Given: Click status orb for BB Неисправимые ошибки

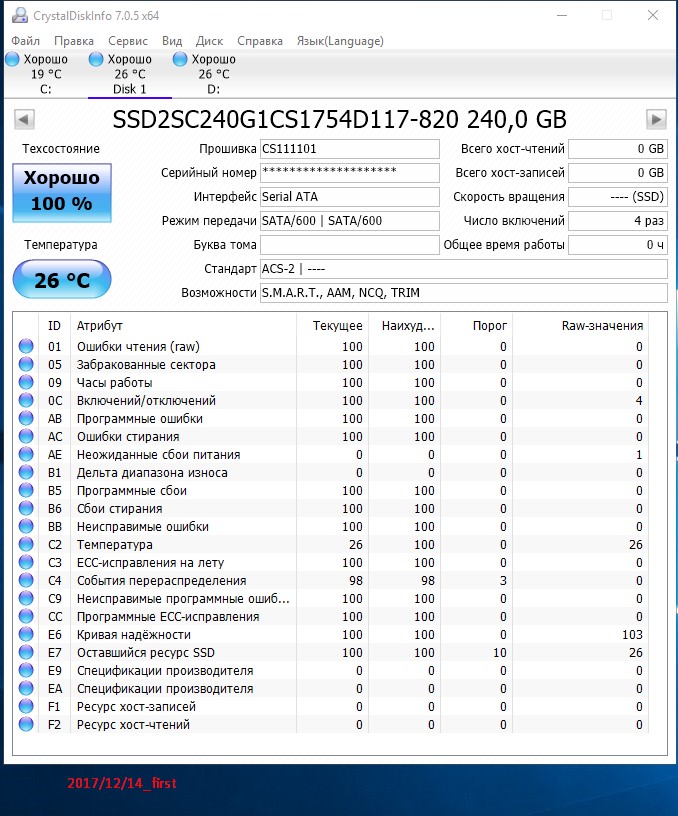Looking at the screenshot, I should [26, 526].
